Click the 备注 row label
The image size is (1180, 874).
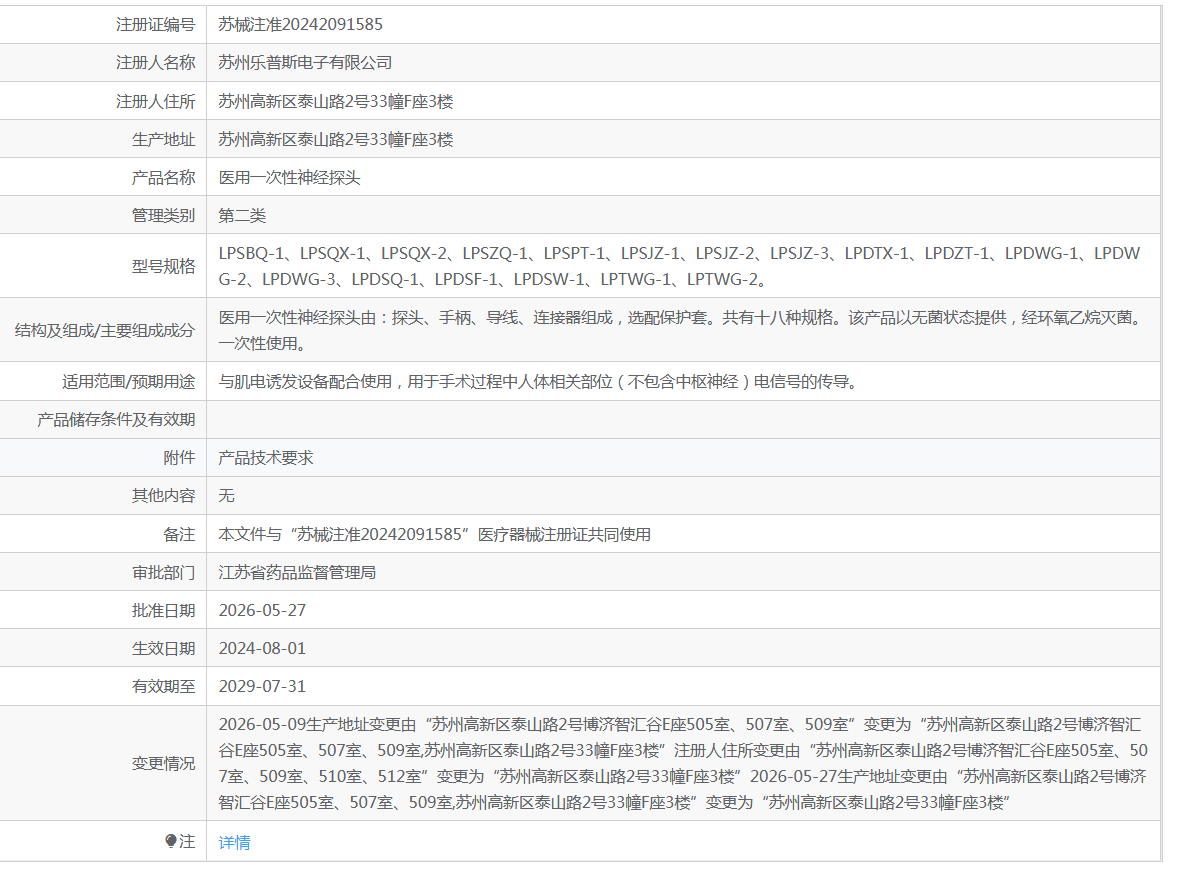coord(179,534)
